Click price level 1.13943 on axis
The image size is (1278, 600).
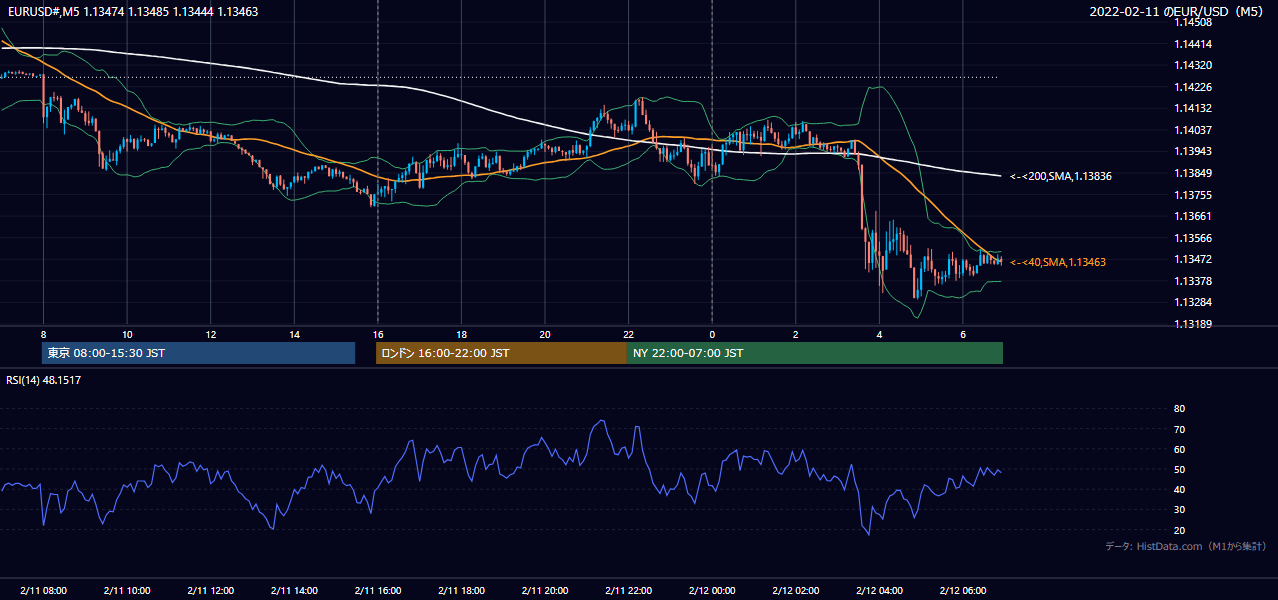click(x=1193, y=151)
